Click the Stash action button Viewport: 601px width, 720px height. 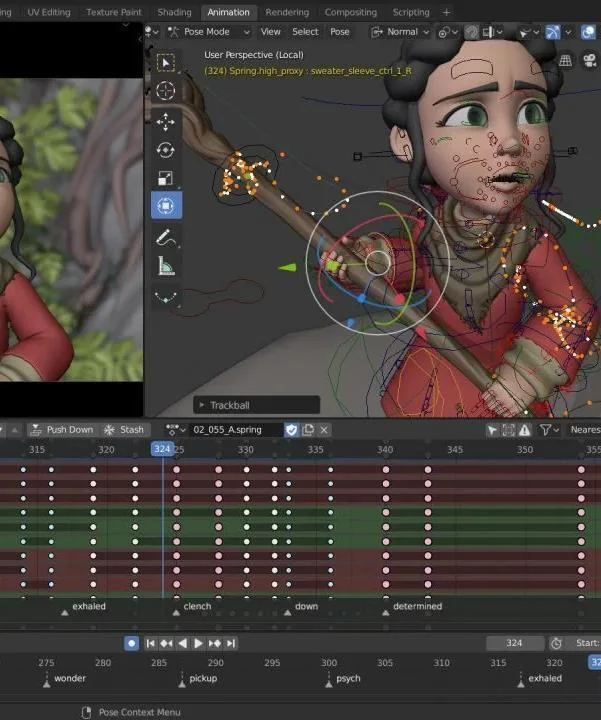tap(124, 430)
